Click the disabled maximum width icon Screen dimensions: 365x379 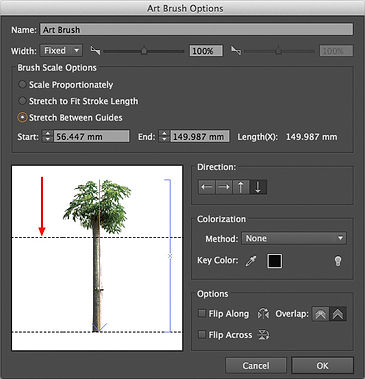tap(236, 51)
